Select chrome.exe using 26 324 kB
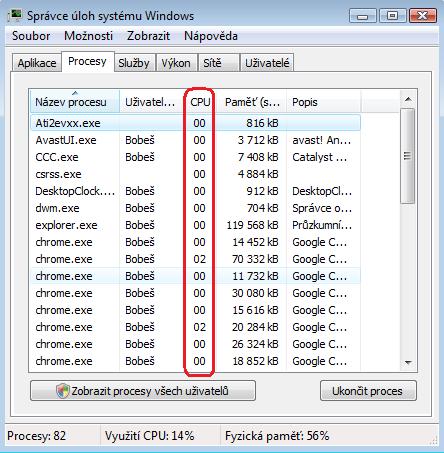Screen dimensions: 444x453 coord(195,344)
